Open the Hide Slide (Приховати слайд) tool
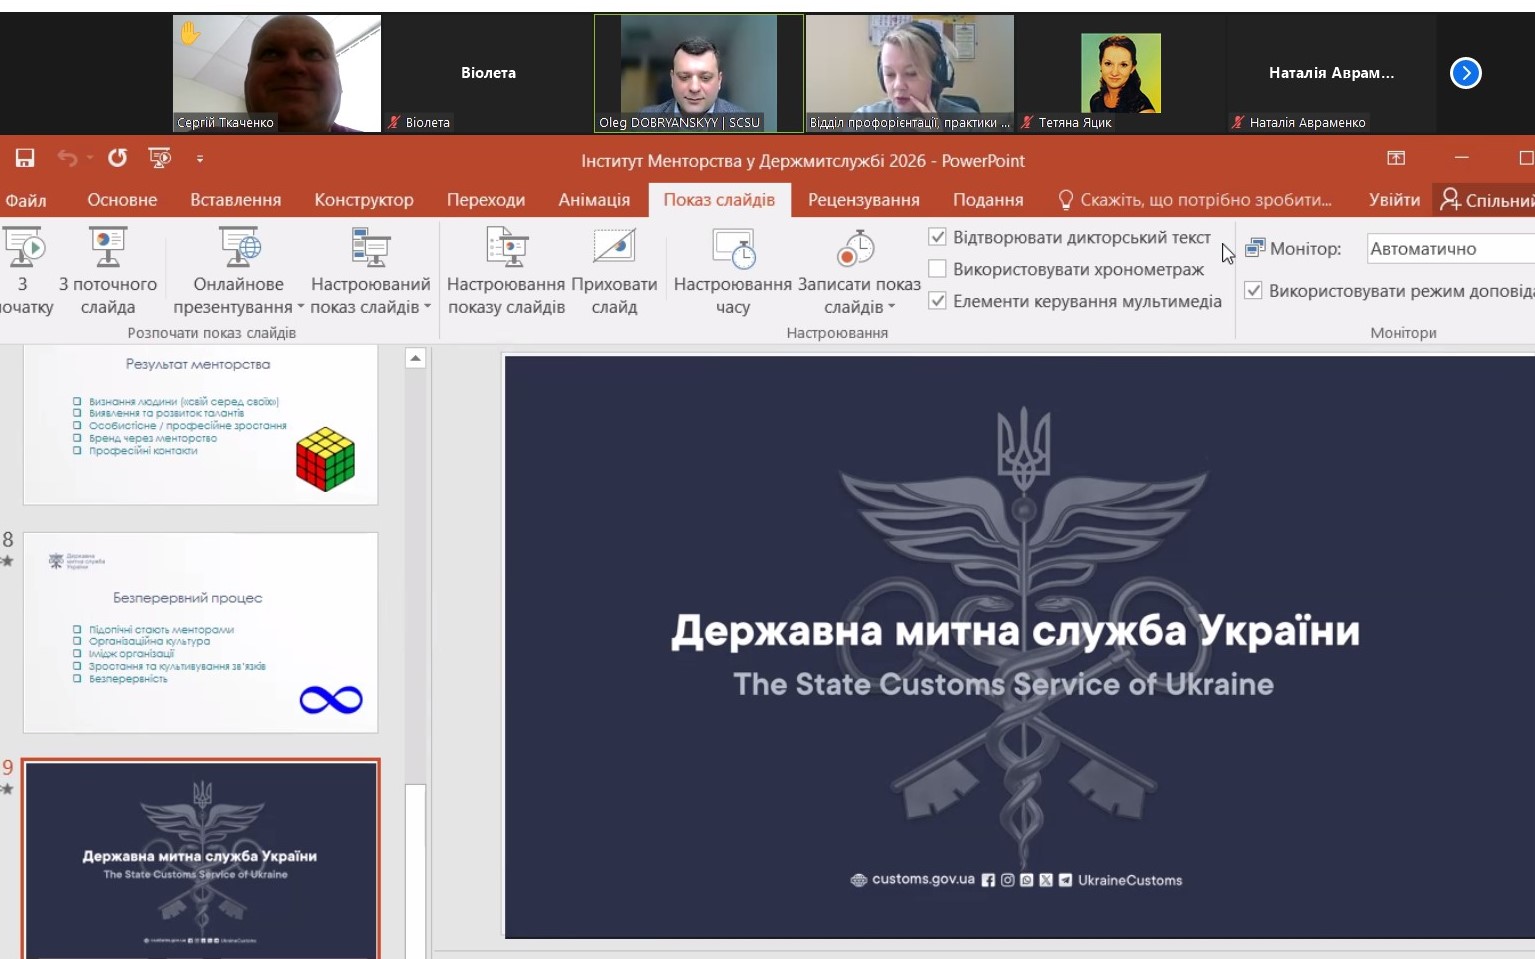This screenshot has width=1535, height=959. [614, 248]
